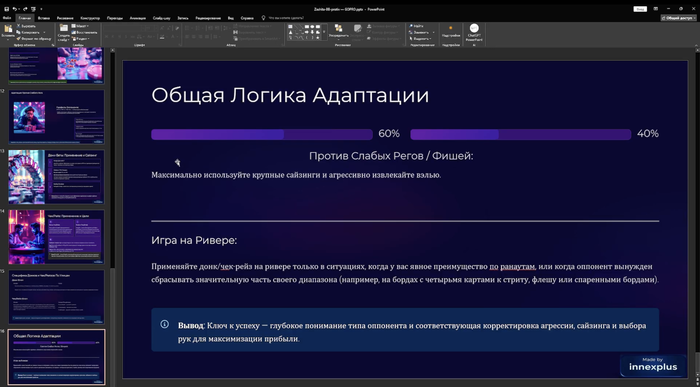Image resolution: width=700 pixels, height=387 pixels.
Task: Create a new slide with Создать слайд
Action: 64,32
